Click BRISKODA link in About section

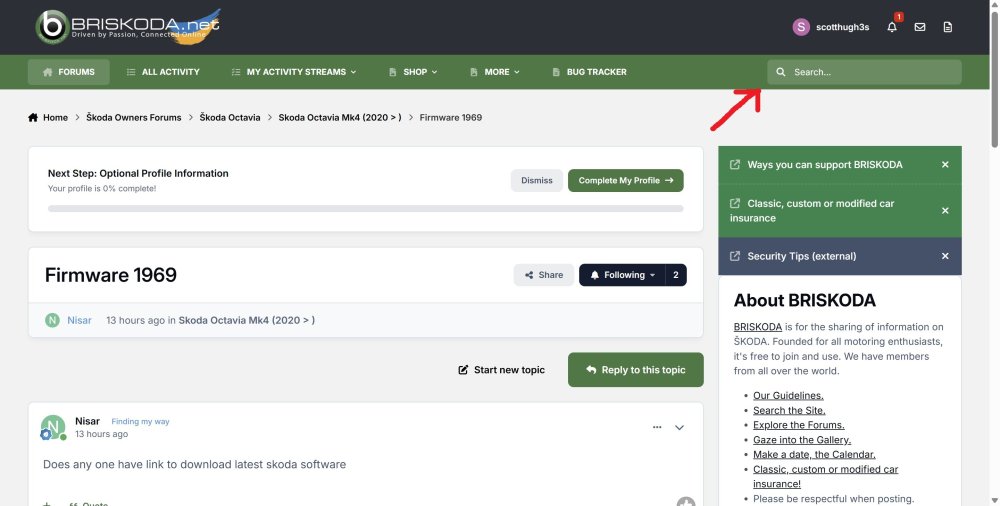pyautogui.click(x=758, y=327)
